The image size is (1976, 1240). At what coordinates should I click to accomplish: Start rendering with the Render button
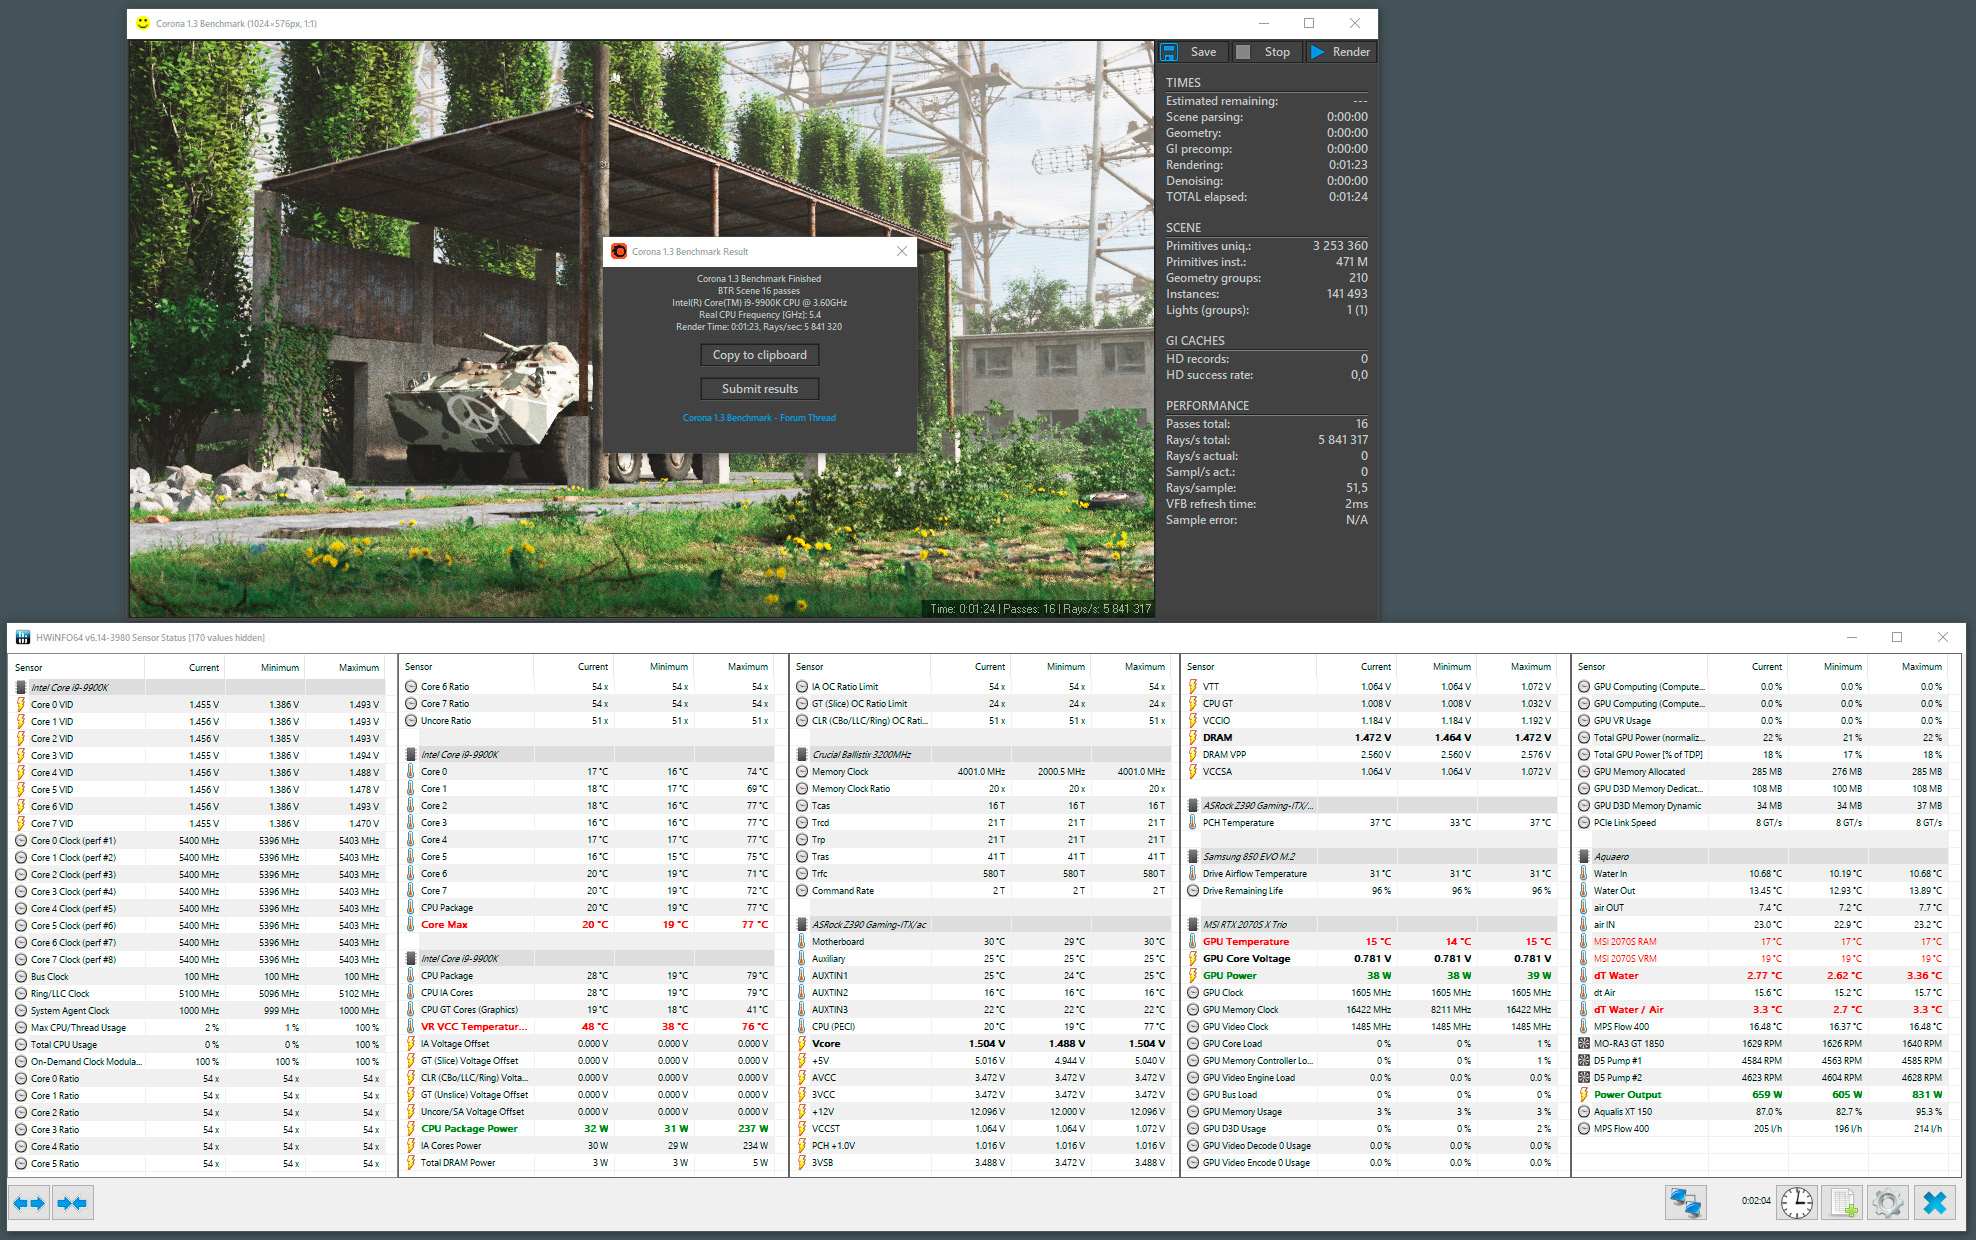[1341, 52]
